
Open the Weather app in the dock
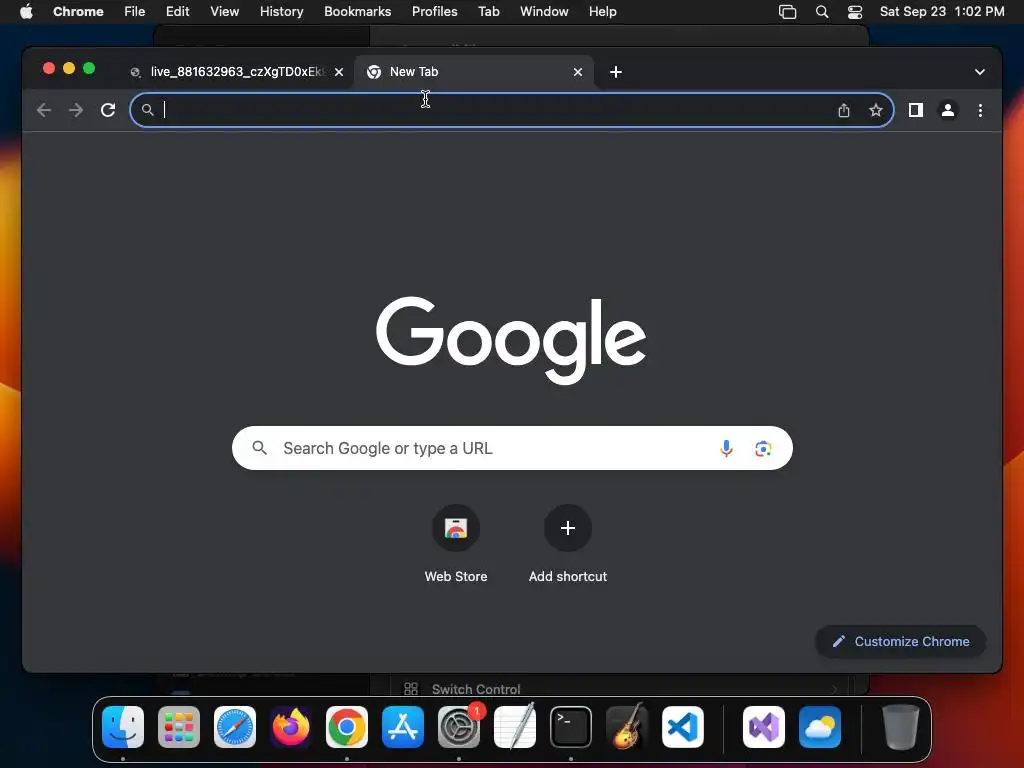pos(820,727)
